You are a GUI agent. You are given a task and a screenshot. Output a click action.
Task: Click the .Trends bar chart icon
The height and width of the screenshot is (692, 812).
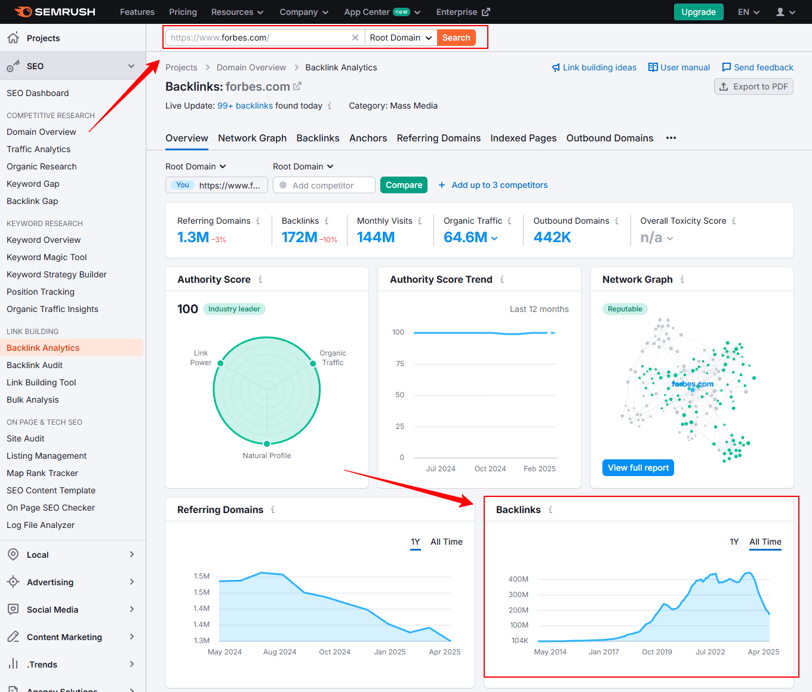[13, 664]
